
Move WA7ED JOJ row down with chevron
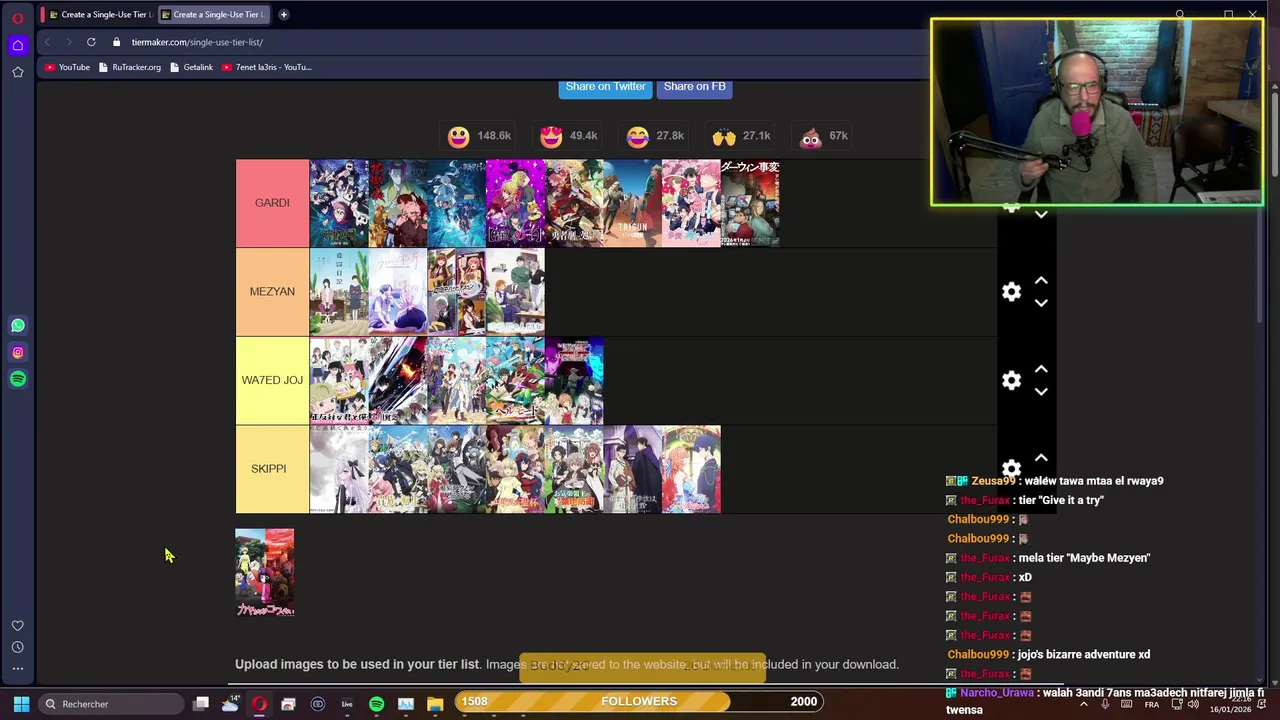[1041, 392]
